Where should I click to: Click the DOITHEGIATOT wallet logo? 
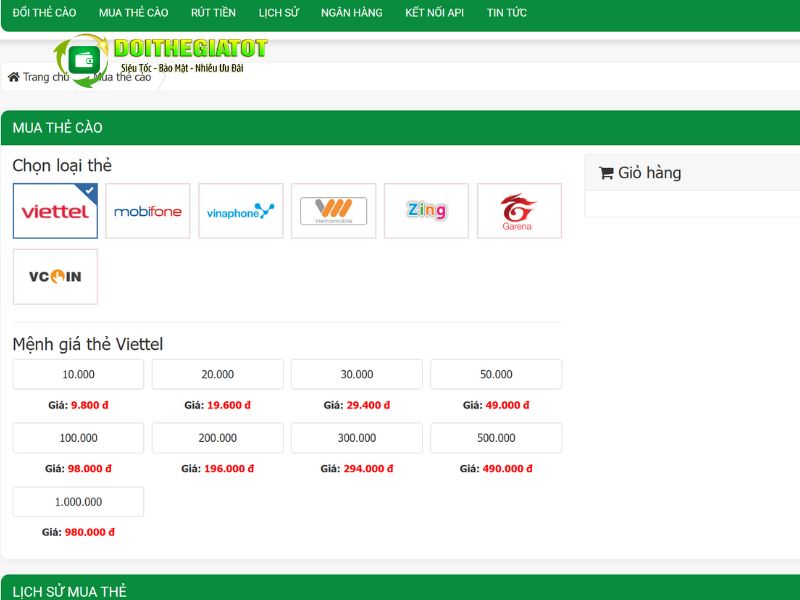160,60
